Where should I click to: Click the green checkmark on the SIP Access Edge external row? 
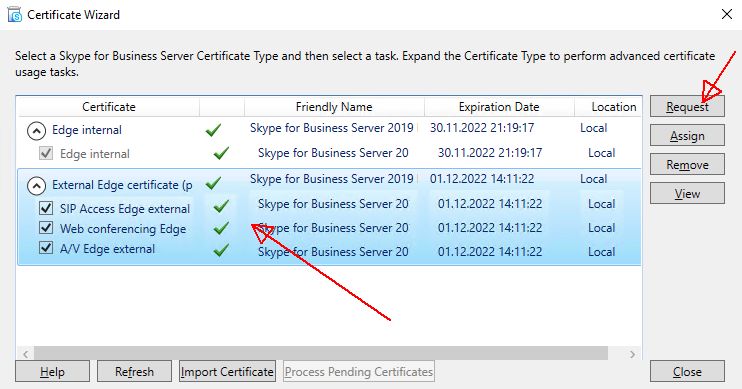(221, 206)
